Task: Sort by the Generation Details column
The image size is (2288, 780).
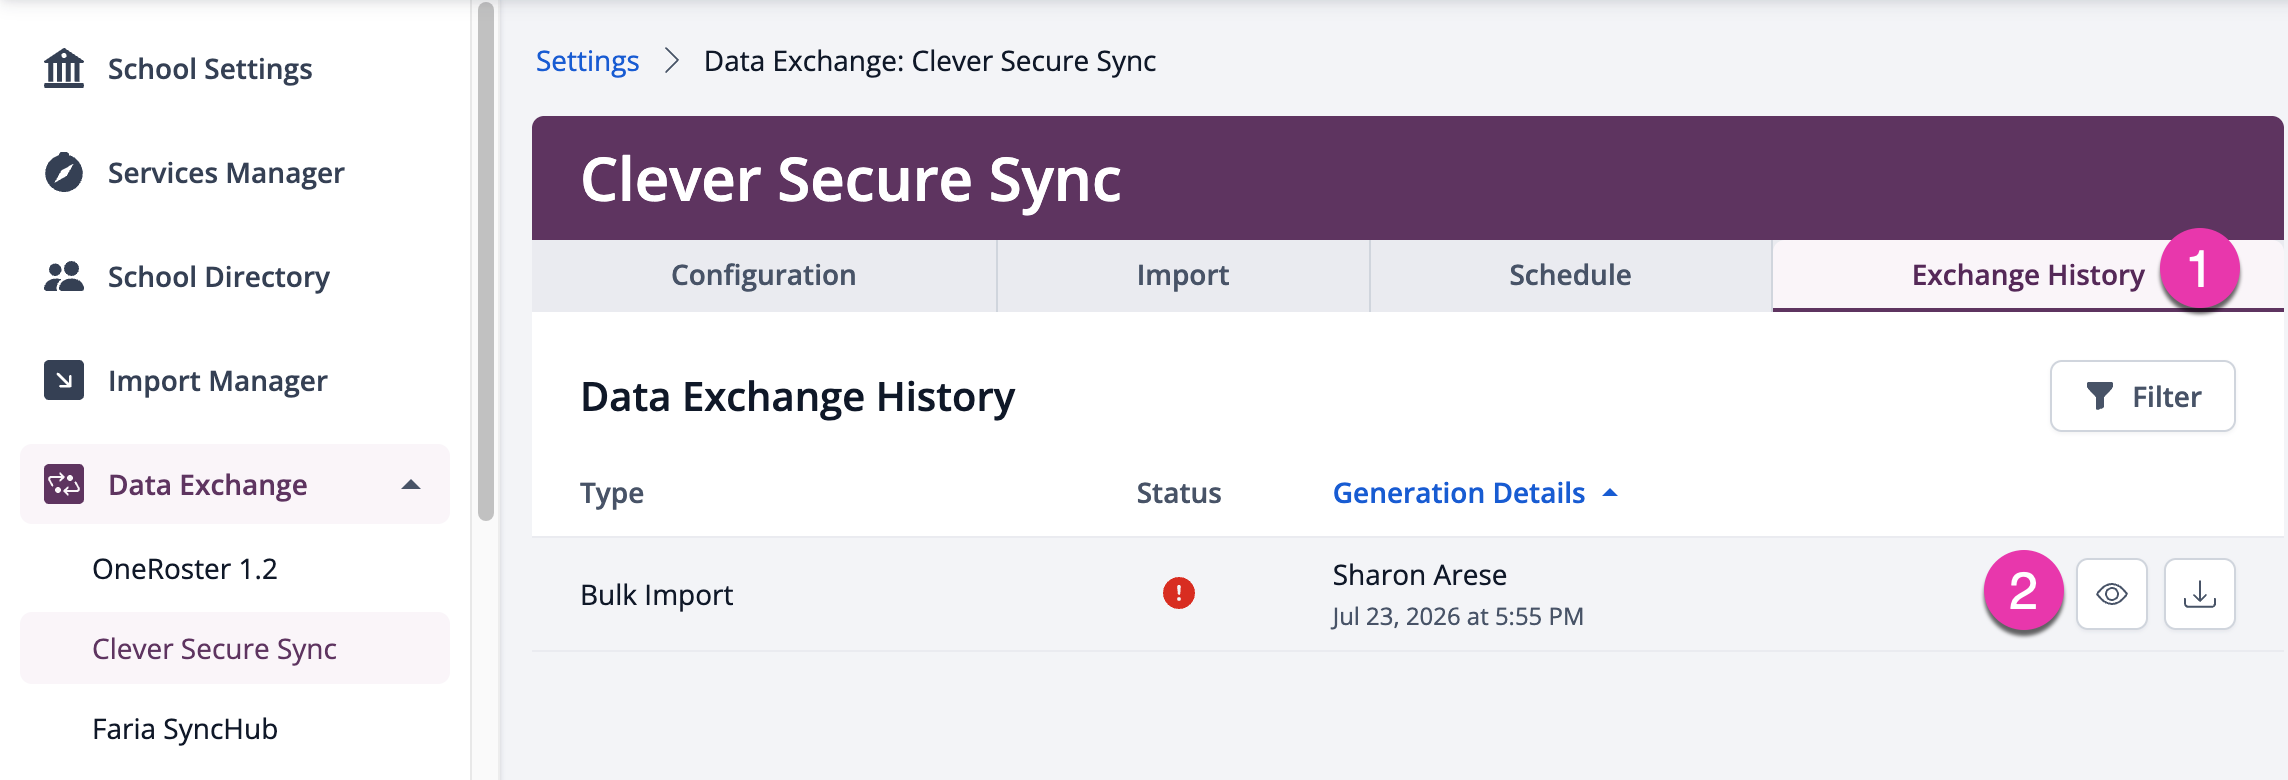Action: [1459, 493]
